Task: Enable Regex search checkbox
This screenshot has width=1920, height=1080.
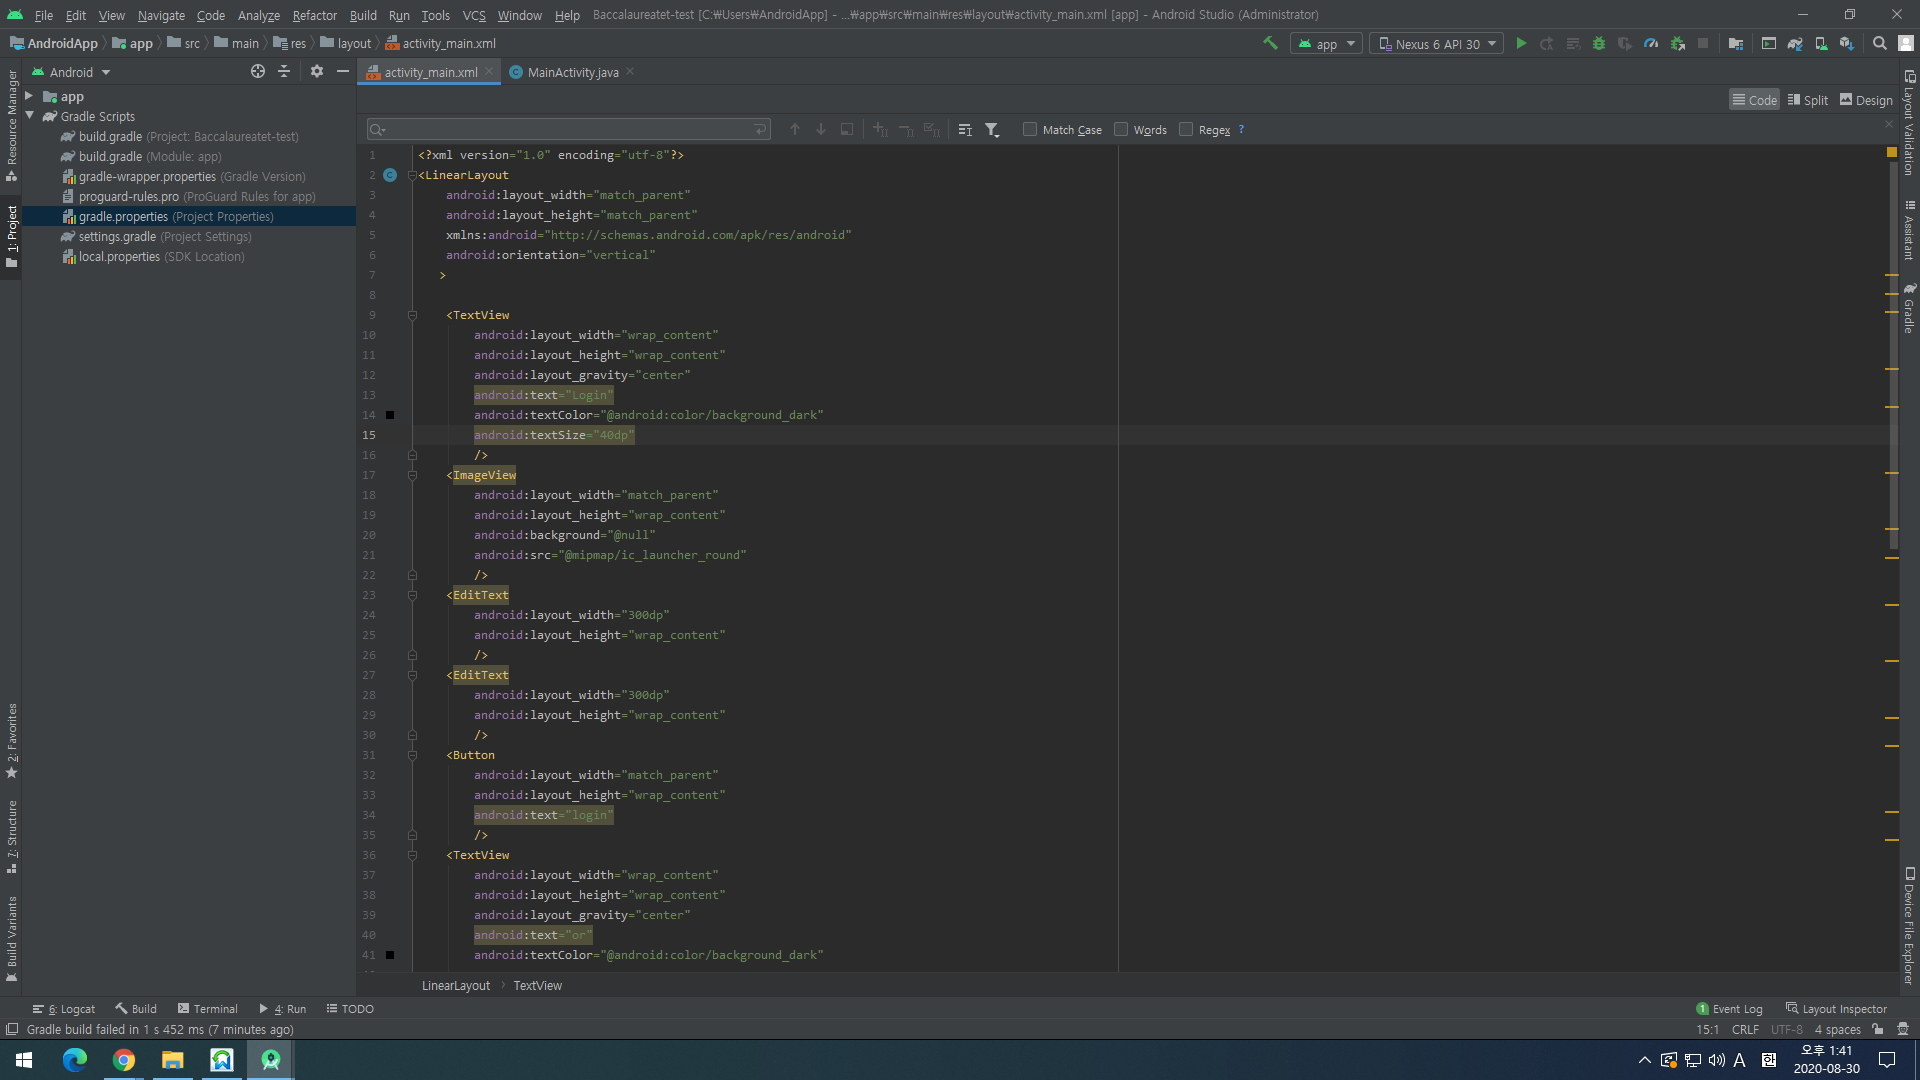Action: point(1186,129)
